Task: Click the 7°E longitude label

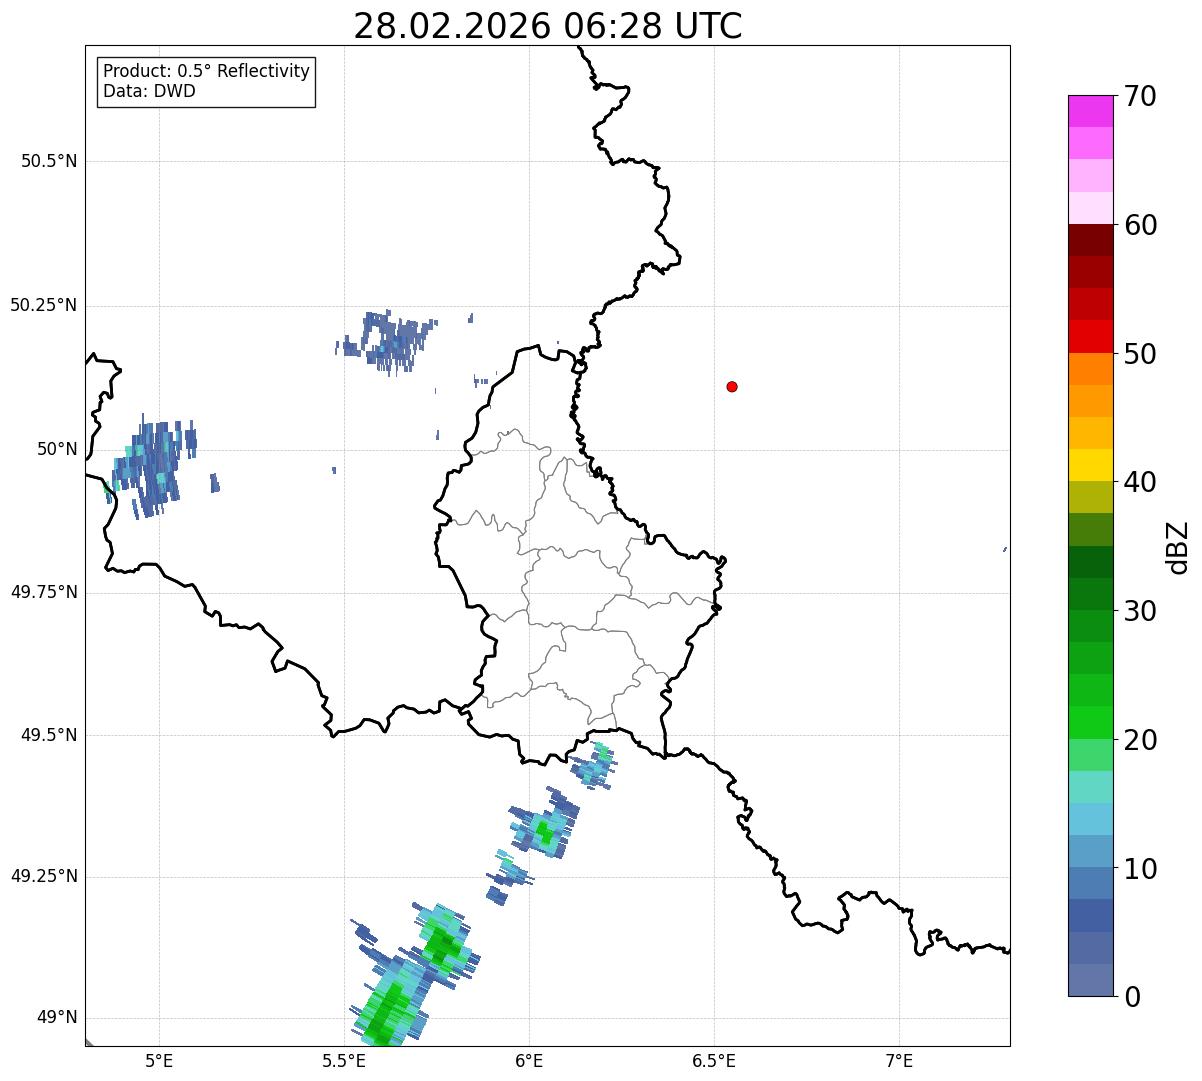Action: pos(899,1060)
